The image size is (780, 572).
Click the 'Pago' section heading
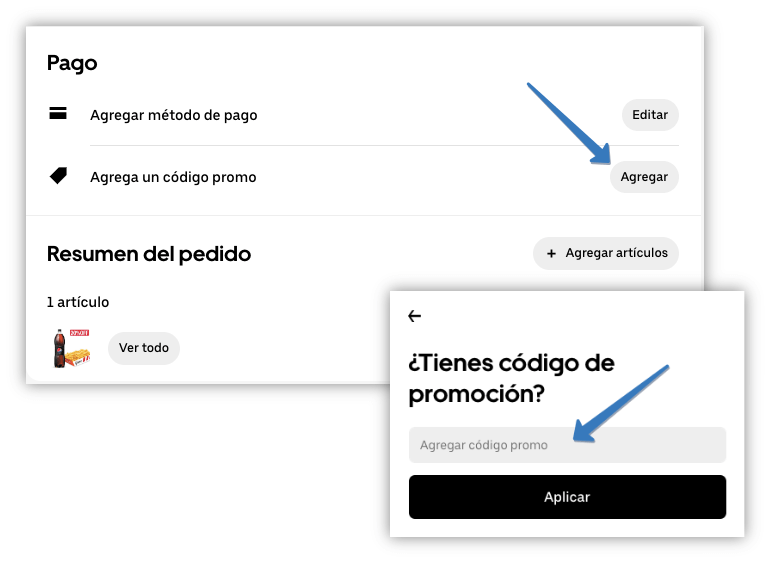pyautogui.click(x=72, y=63)
